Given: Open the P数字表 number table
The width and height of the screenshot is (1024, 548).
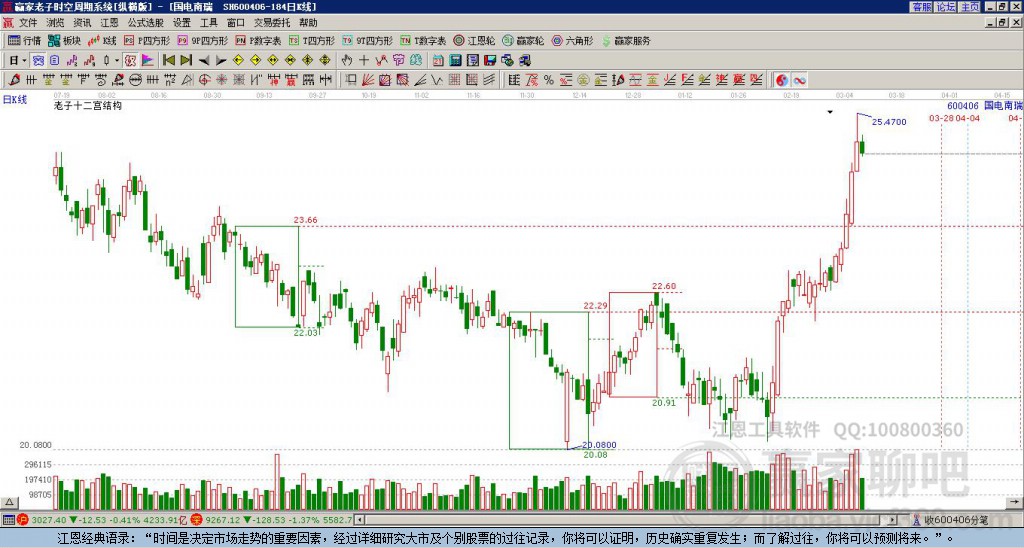Looking at the screenshot, I should pyautogui.click(x=258, y=40).
